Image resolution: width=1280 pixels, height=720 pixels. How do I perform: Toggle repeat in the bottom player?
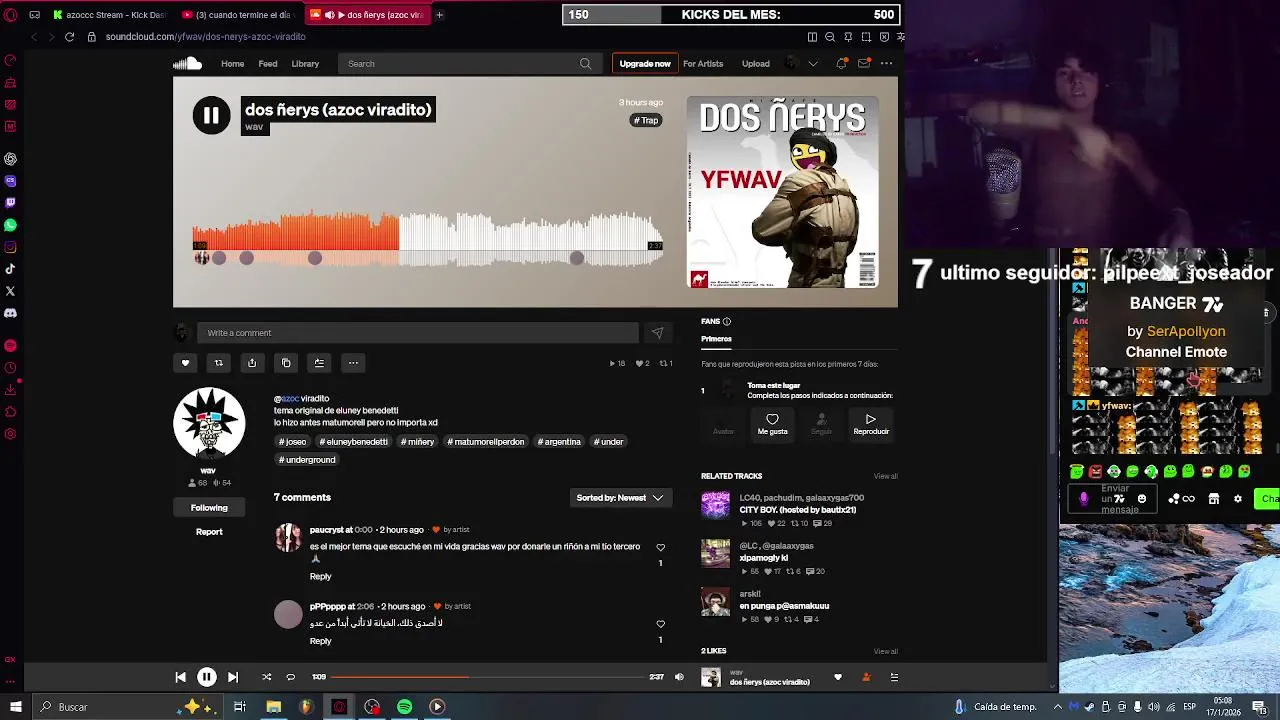pyautogui.click(x=291, y=677)
